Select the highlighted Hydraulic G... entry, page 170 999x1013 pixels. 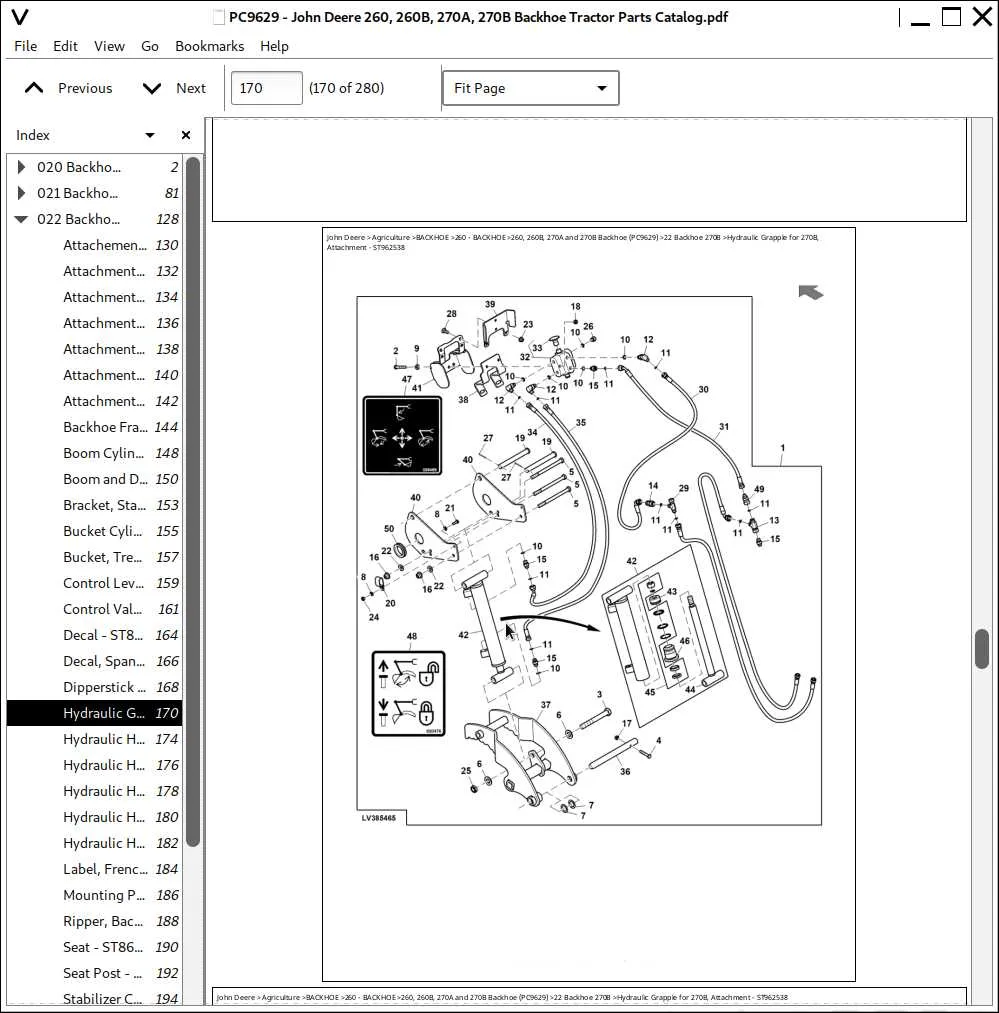coord(95,713)
